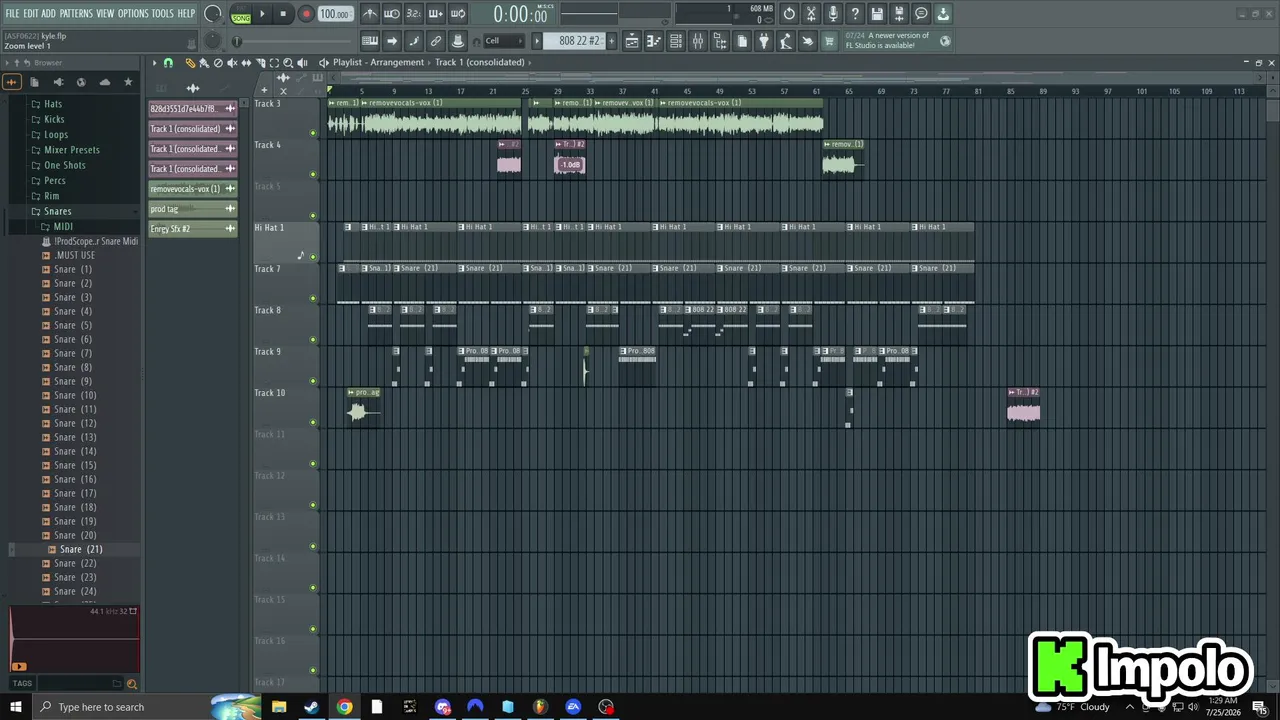Toggle the mute switch for Track 4
The width and height of the screenshot is (1280, 720).
click(313, 174)
